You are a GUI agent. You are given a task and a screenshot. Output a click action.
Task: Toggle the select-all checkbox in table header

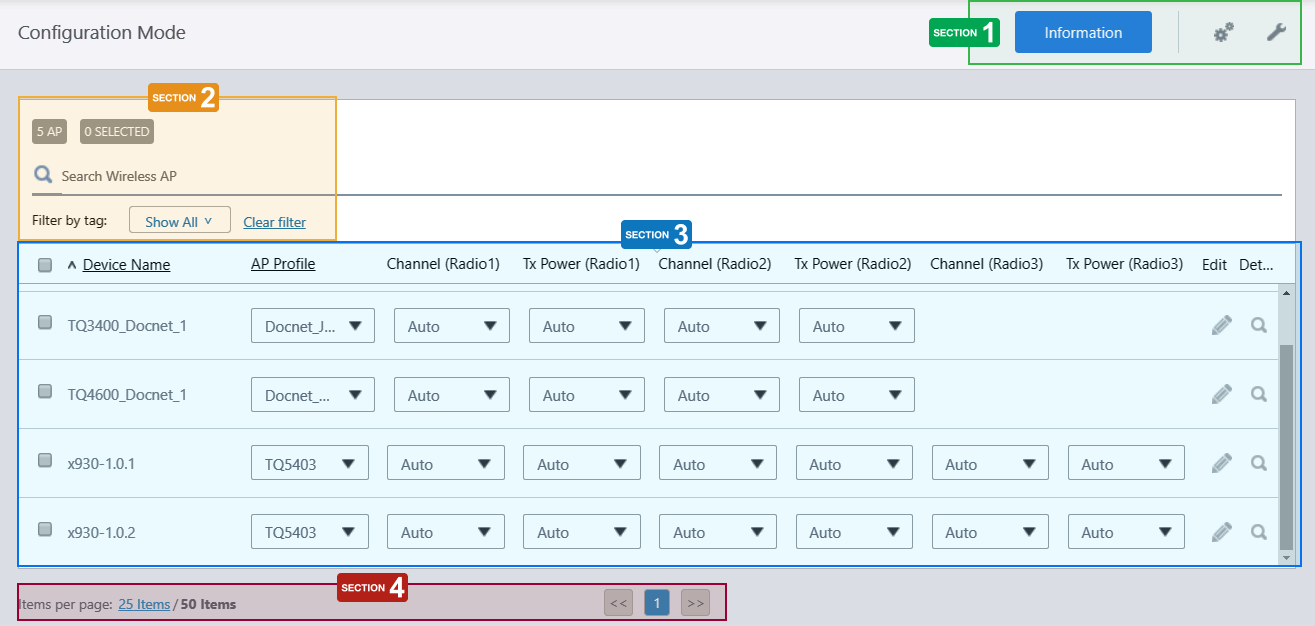pos(45,265)
